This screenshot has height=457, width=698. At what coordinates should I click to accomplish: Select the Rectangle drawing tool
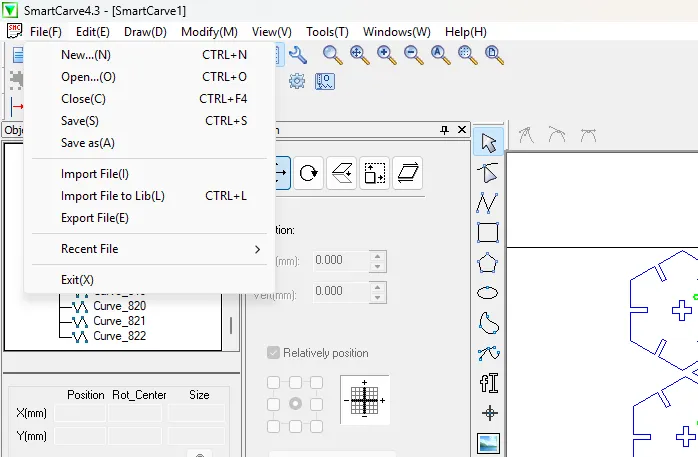click(488, 232)
